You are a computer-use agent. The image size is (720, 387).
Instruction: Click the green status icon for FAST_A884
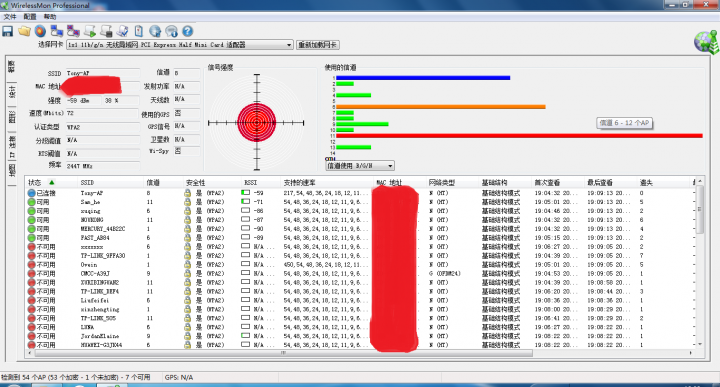(31, 238)
